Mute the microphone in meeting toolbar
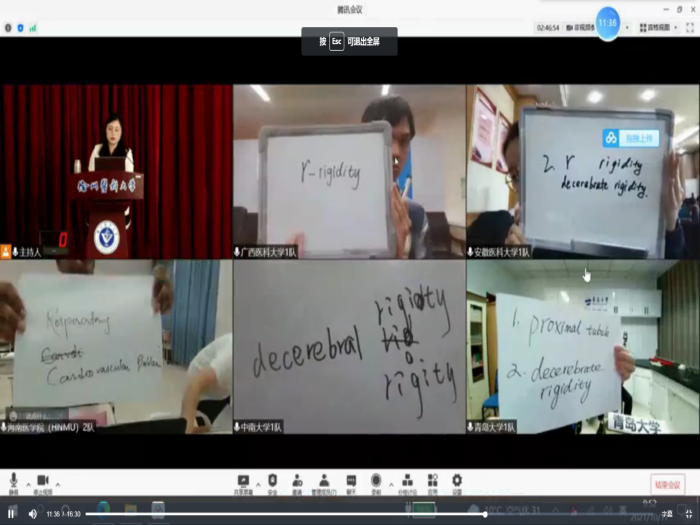Screen dimensions: 700x525 (14, 481)
